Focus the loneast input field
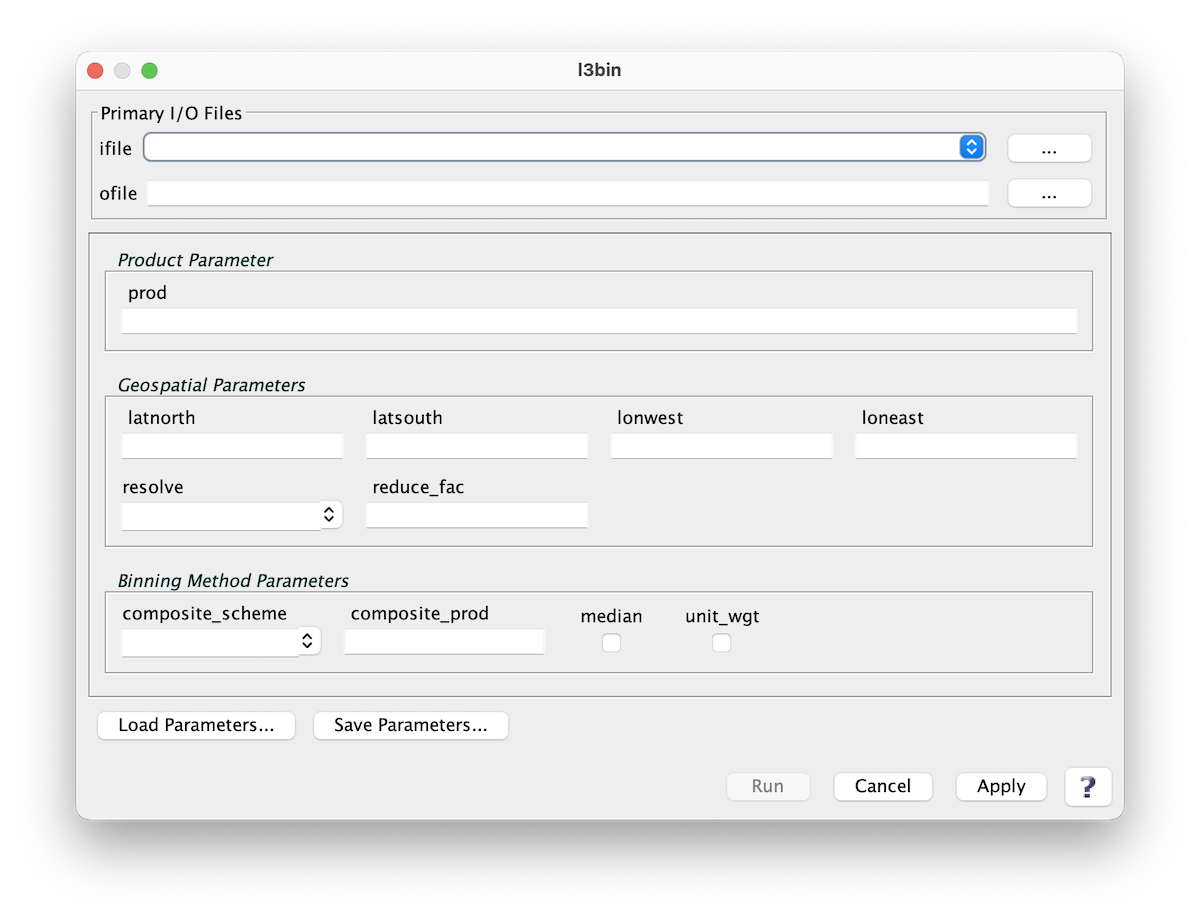Screen dimensions: 1200x920 tap(966, 446)
